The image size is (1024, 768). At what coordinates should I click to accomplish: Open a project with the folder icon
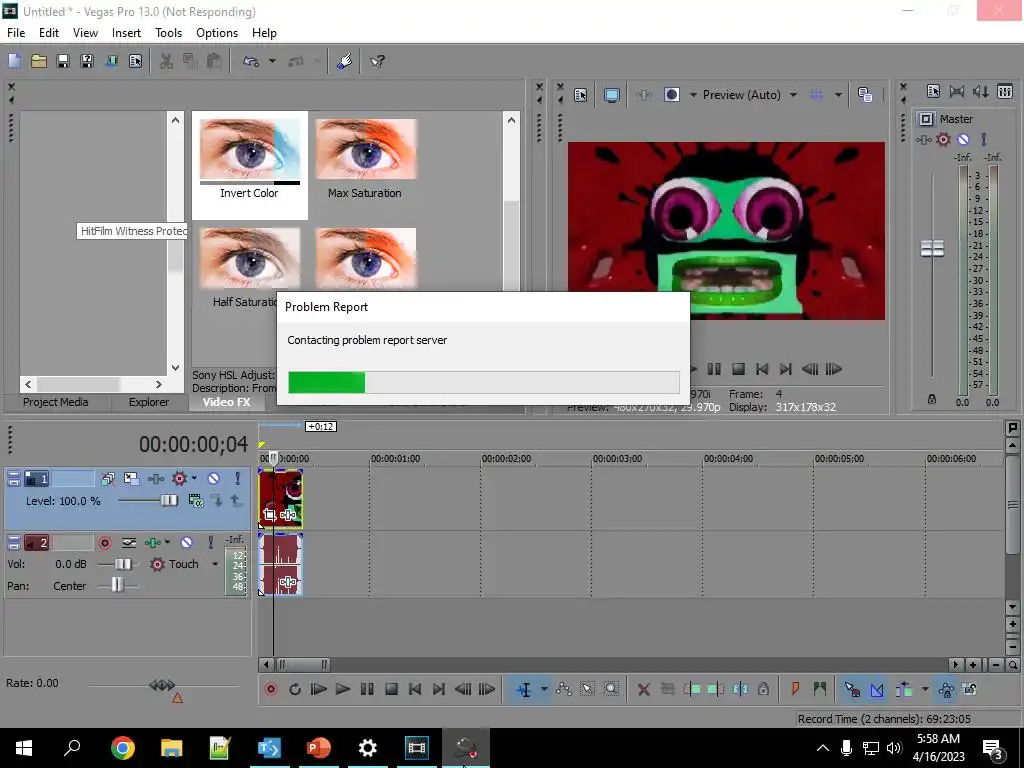pyautogui.click(x=39, y=61)
